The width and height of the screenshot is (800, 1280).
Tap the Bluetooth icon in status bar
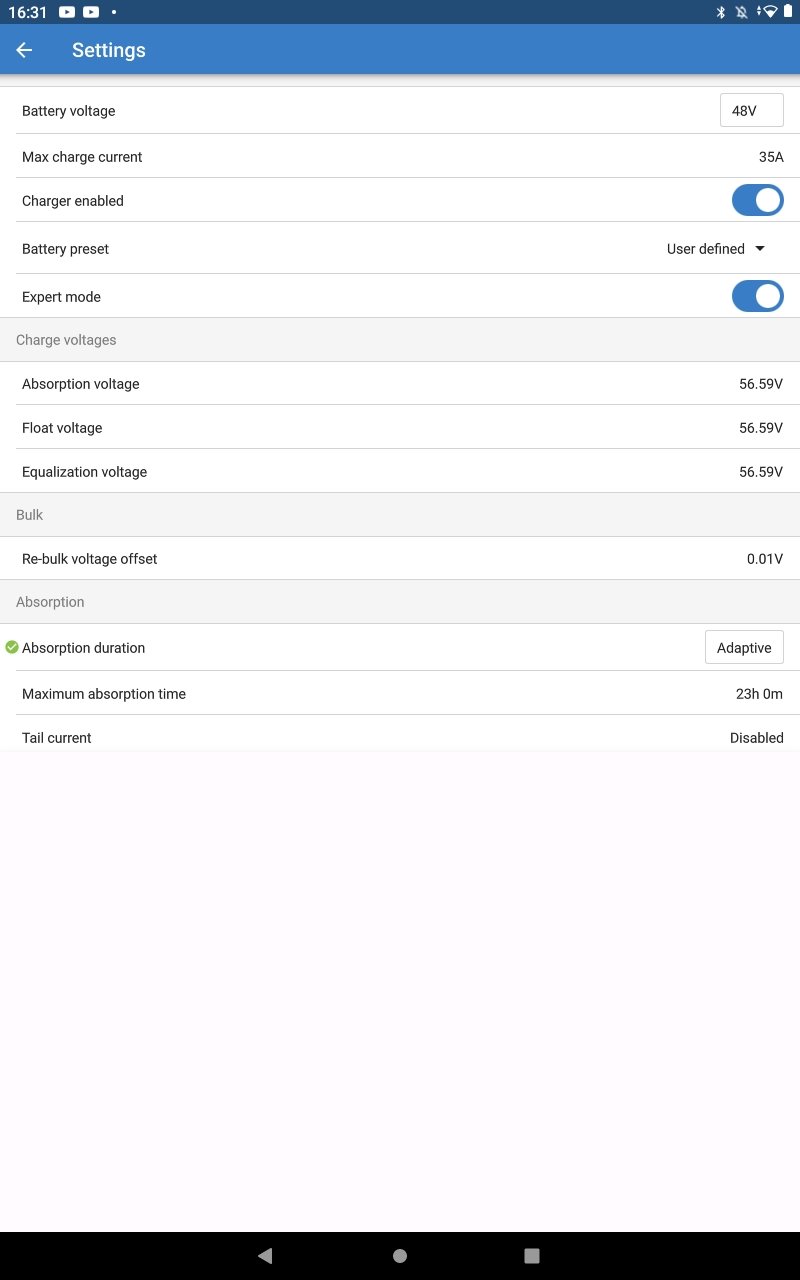720,12
